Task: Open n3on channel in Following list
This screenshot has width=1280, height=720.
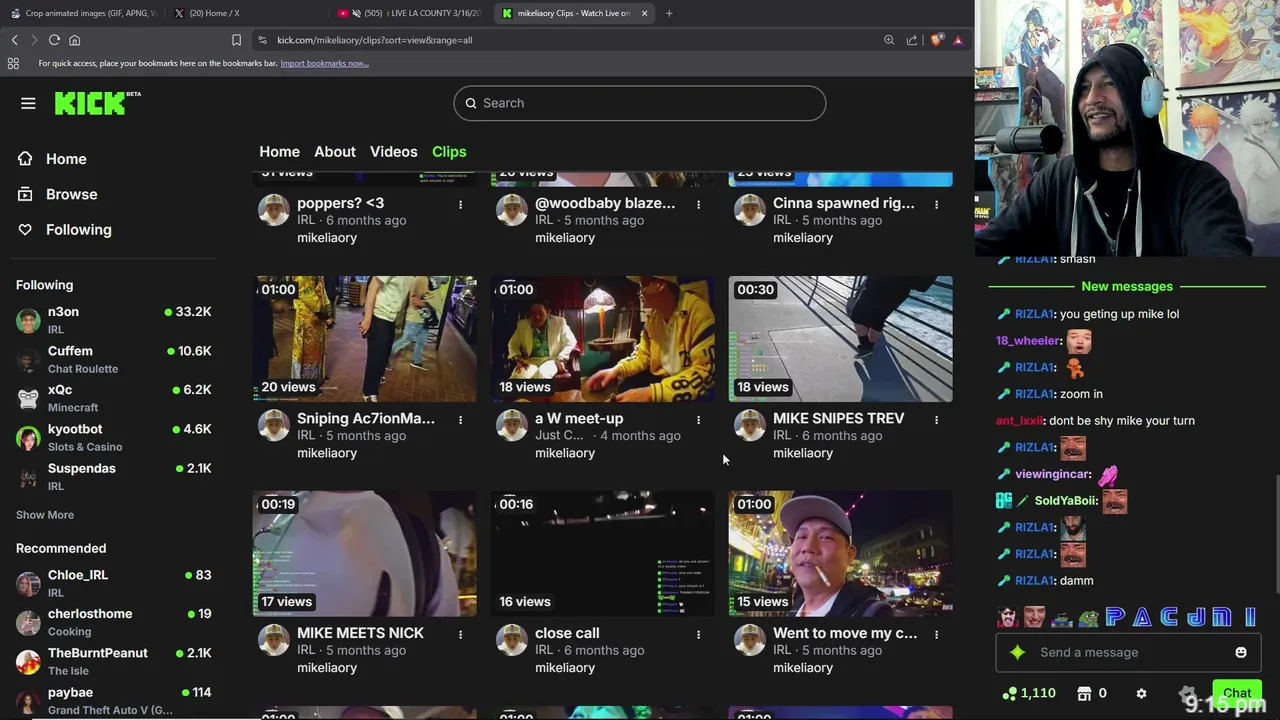Action: coord(114,320)
